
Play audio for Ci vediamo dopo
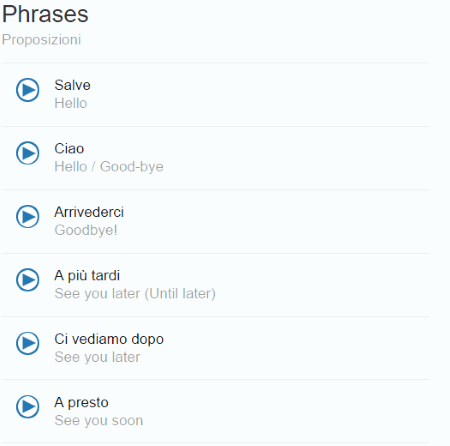point(28,343)
